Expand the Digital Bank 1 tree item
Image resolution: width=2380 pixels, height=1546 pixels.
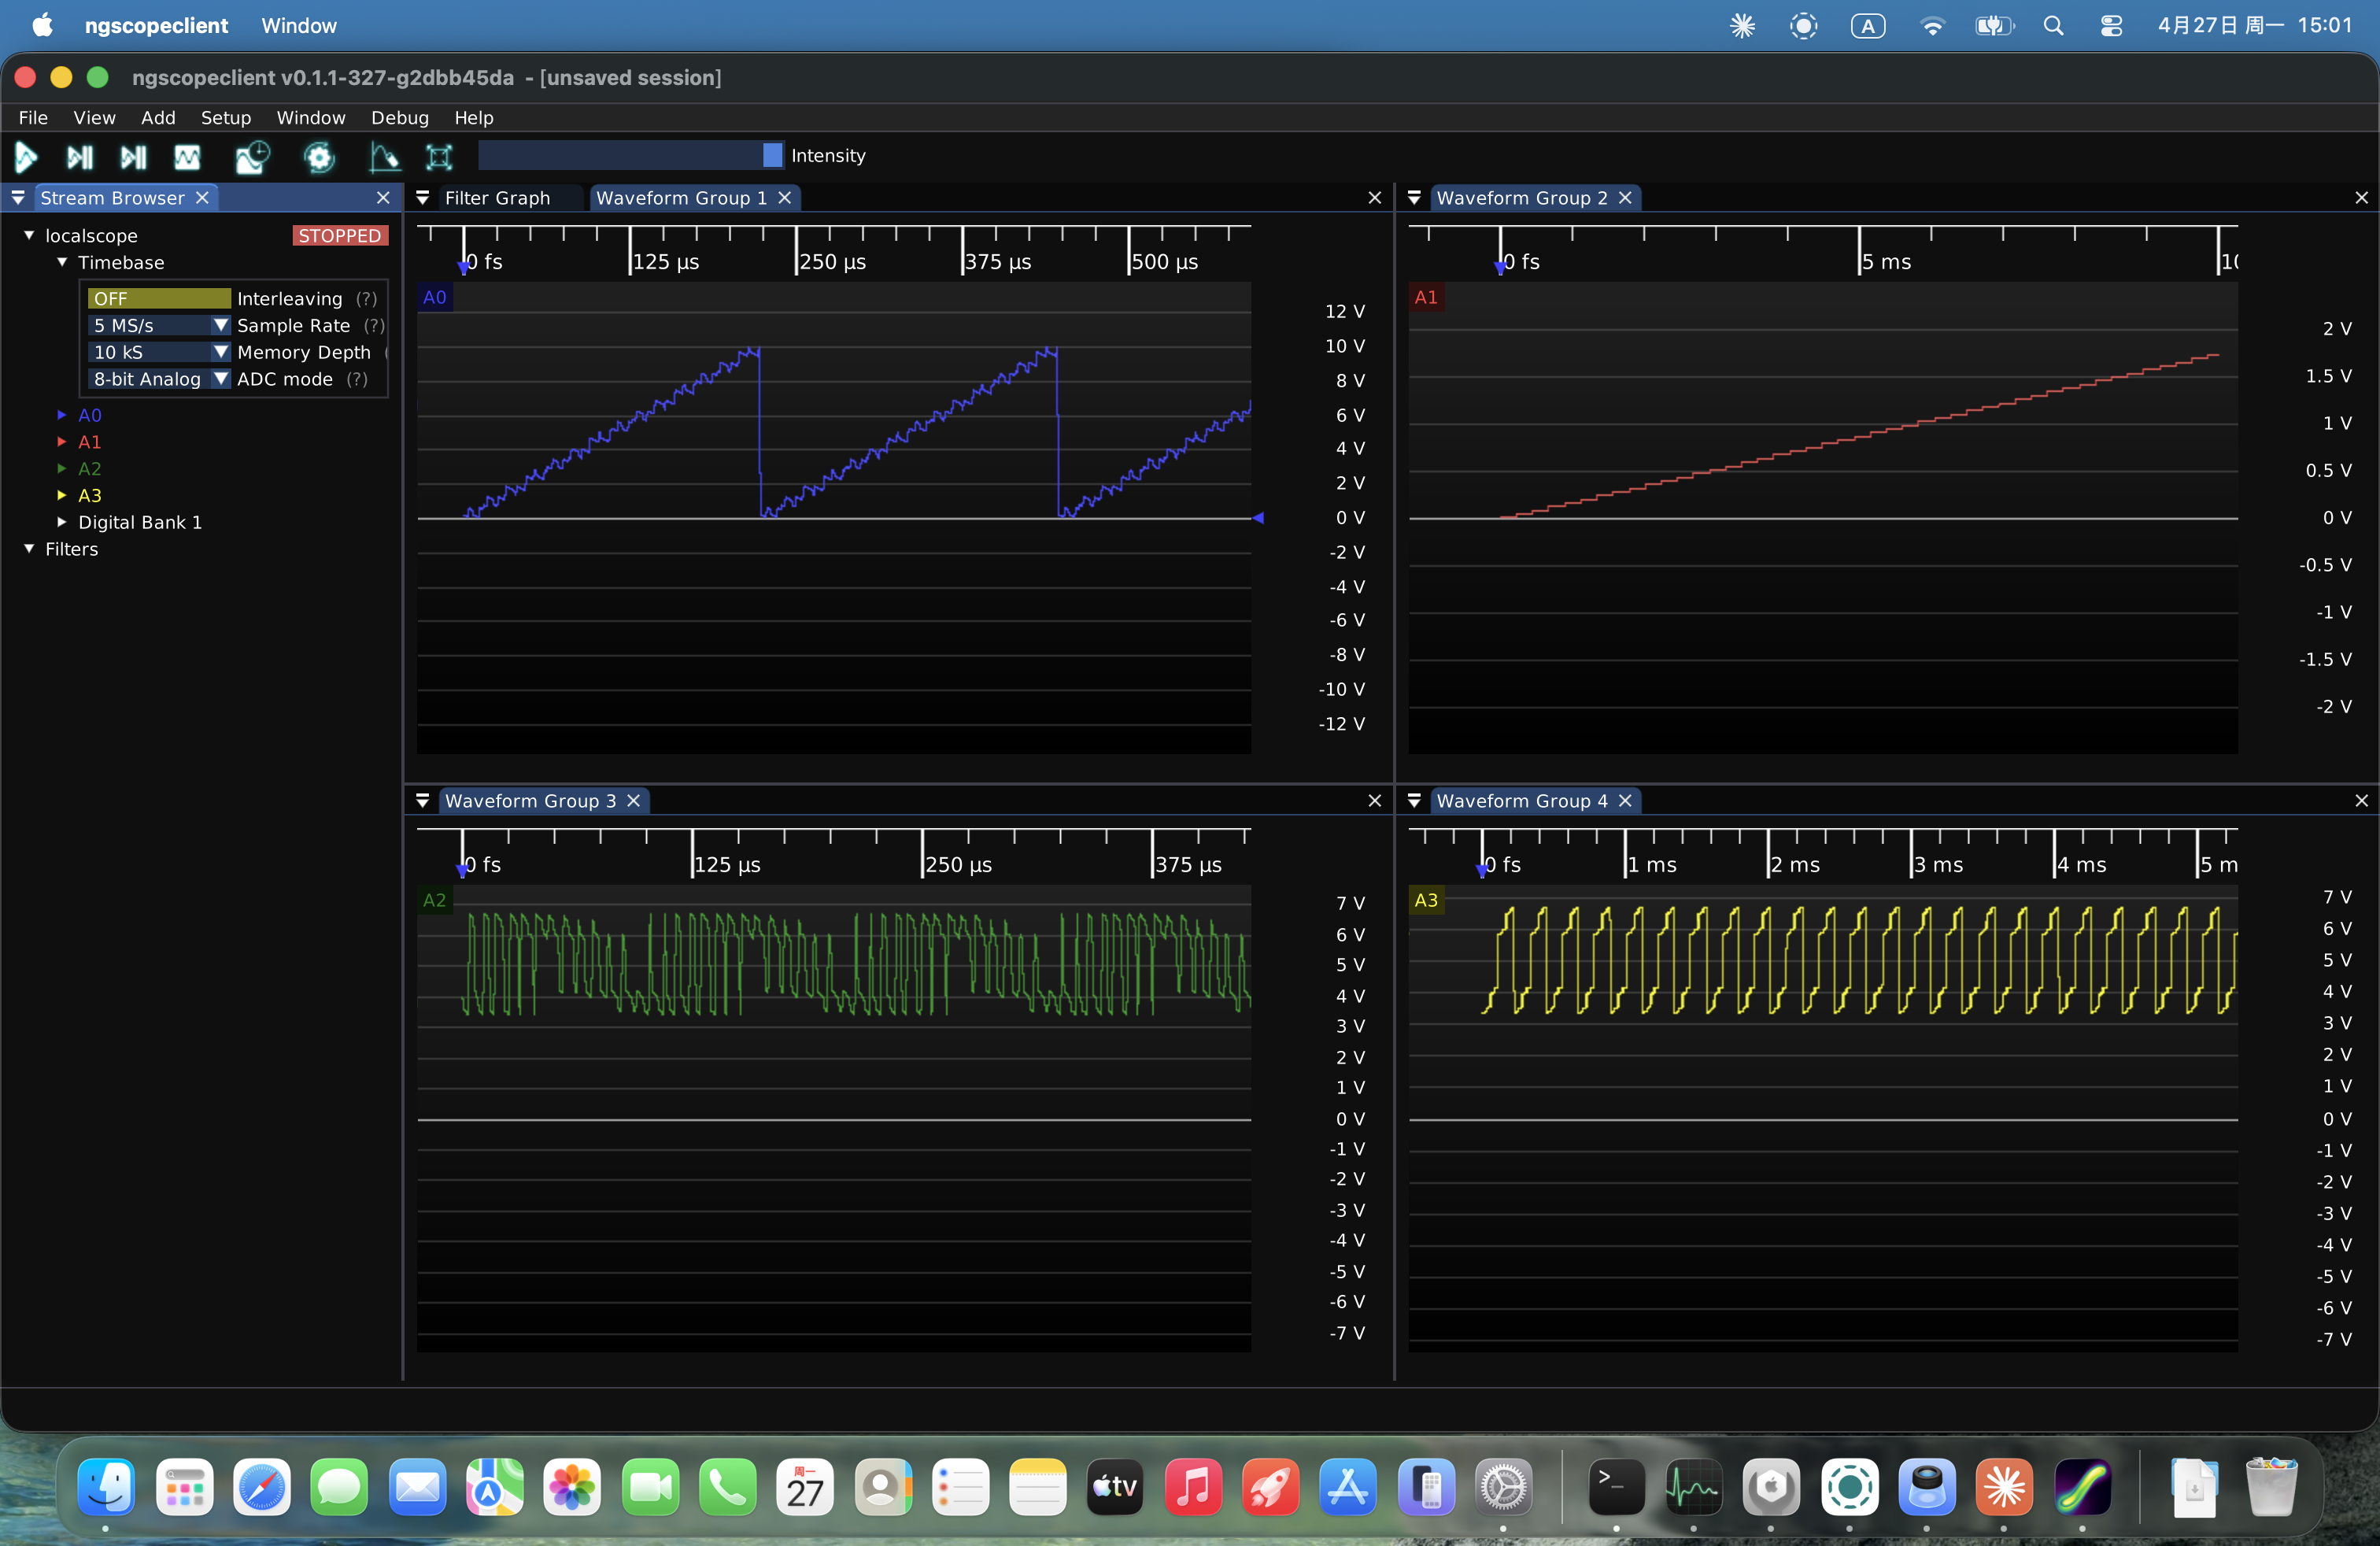61,521
